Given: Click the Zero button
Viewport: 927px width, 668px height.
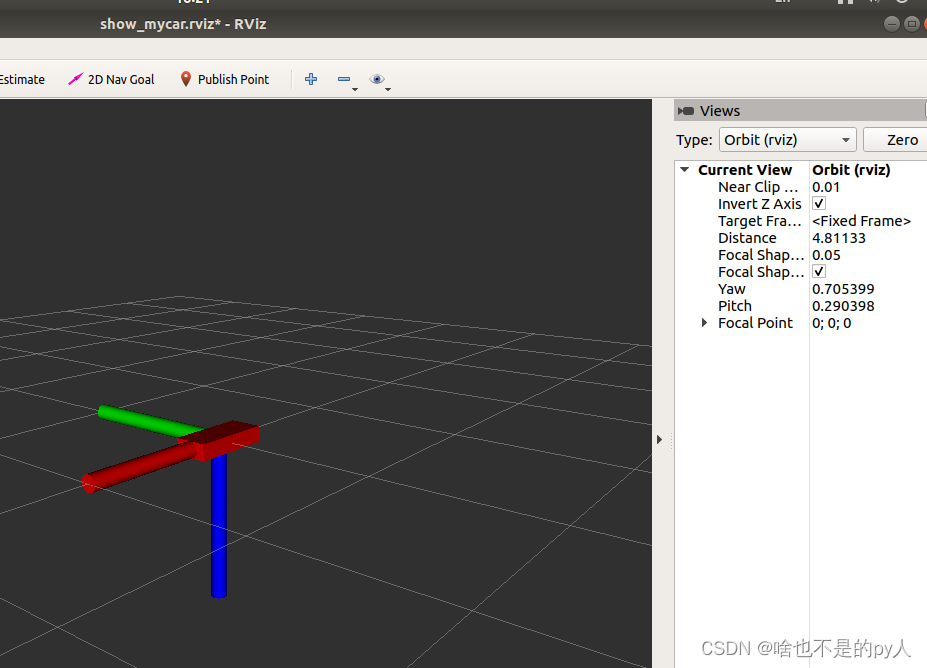Looking at the screenshot, I should pos(896,140).
